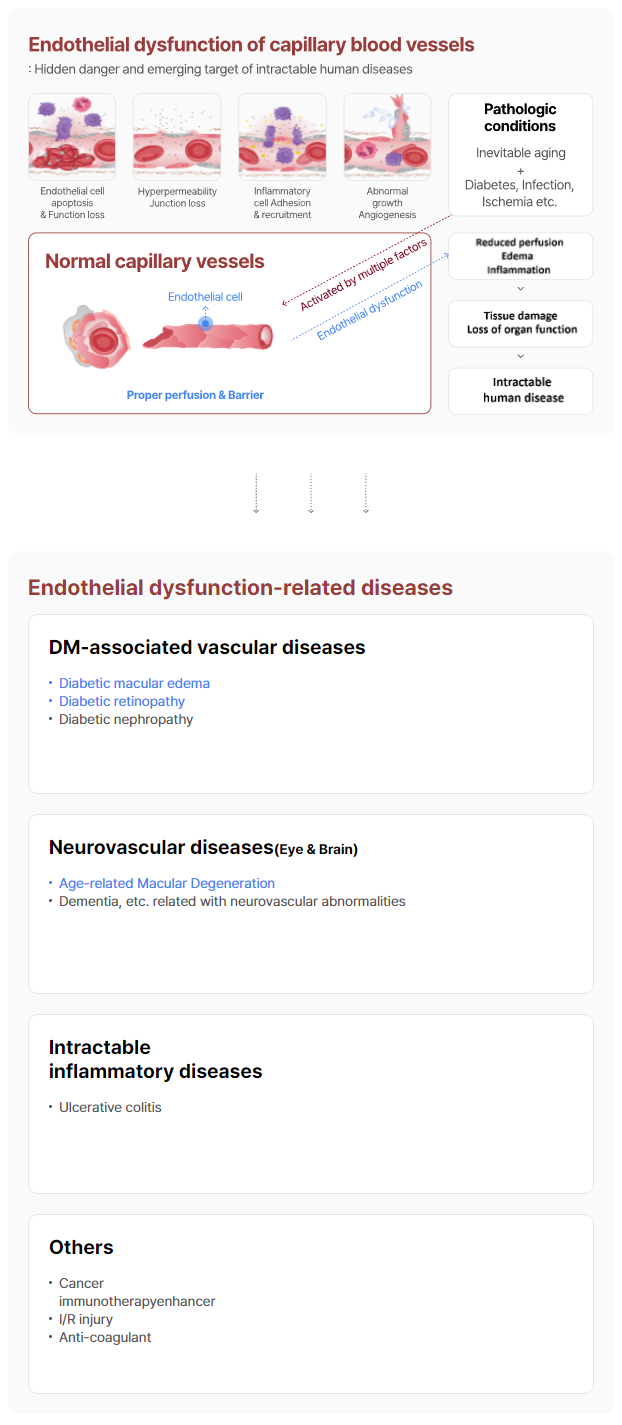Select the Tissue damage box
This screenshot has width=622, height=1425.
(x=520, y=323)
